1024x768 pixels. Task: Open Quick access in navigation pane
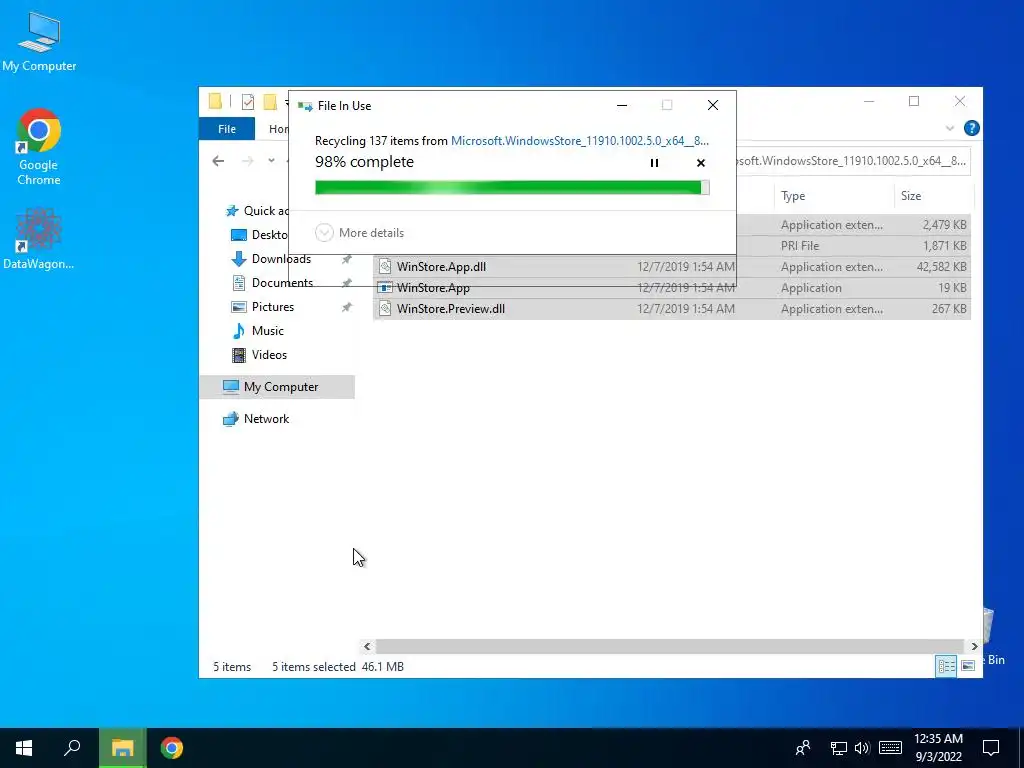(256, 210)
